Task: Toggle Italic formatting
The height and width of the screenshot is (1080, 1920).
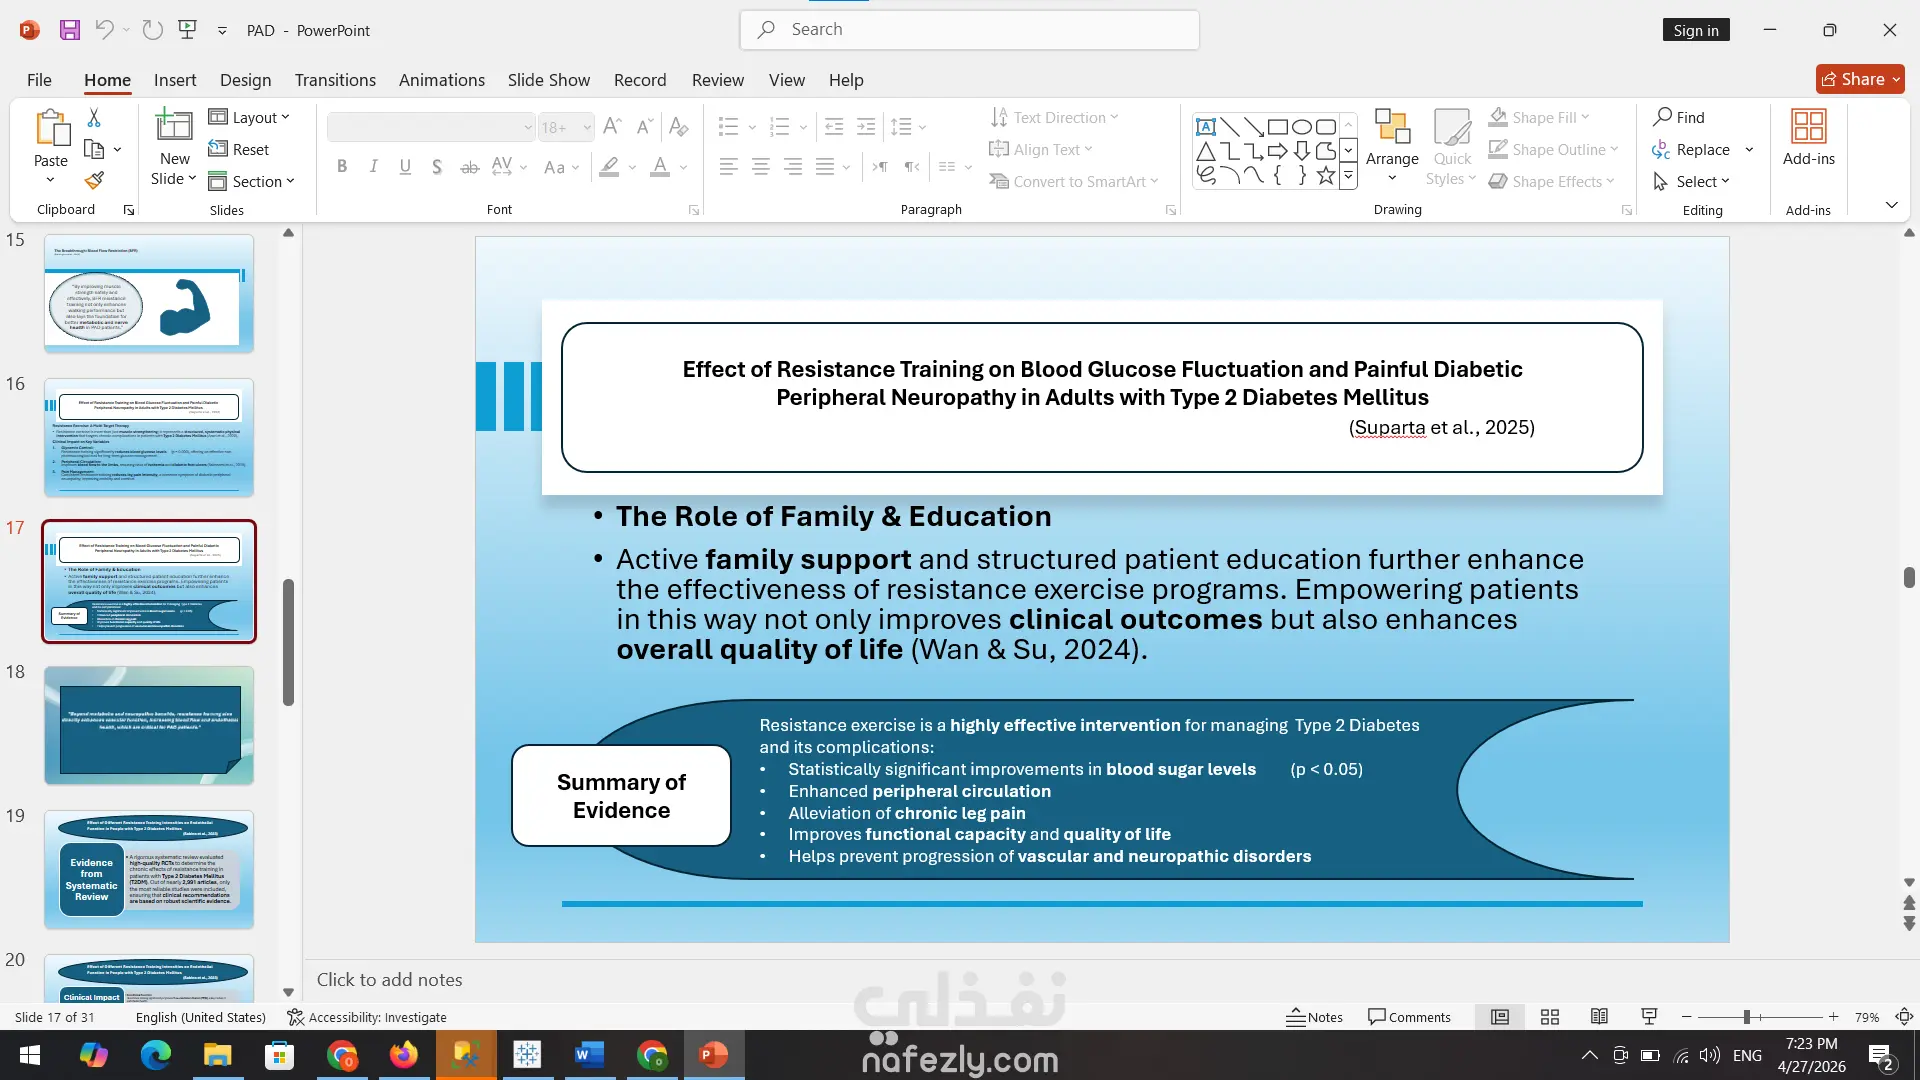Action: point(373,167)
